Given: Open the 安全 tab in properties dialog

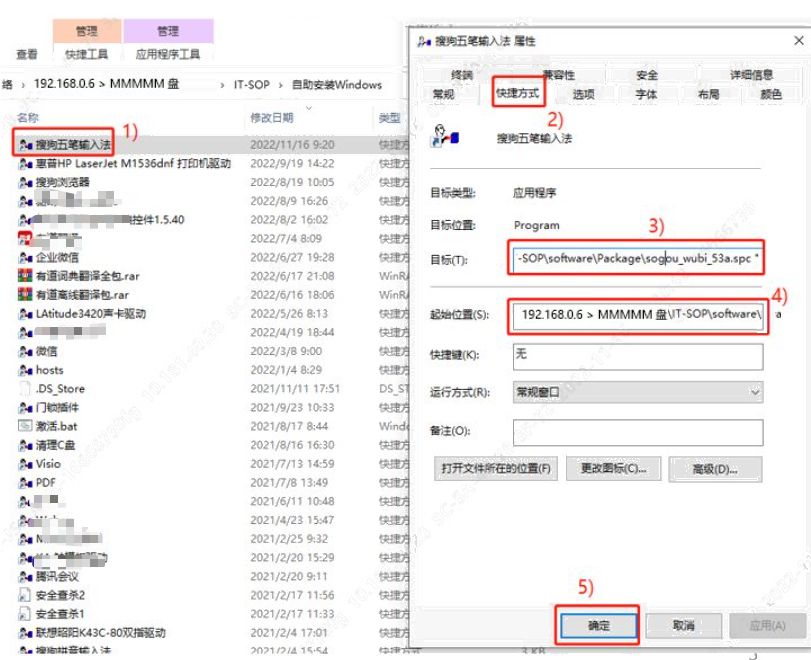Looking at the screenshot, I should [x=647, y=75].
